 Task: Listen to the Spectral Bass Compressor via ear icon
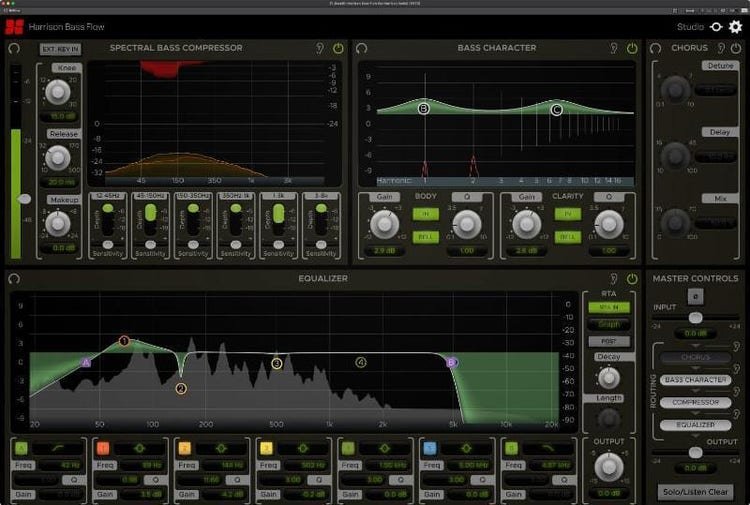(320, 48)
